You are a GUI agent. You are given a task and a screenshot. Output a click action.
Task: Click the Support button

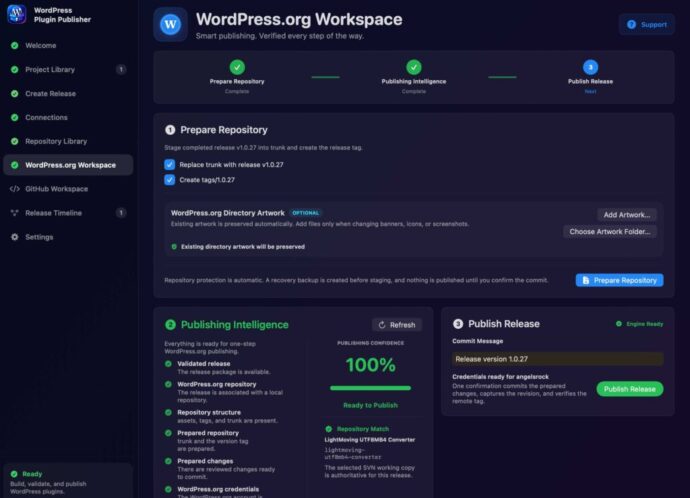(646, 25)
